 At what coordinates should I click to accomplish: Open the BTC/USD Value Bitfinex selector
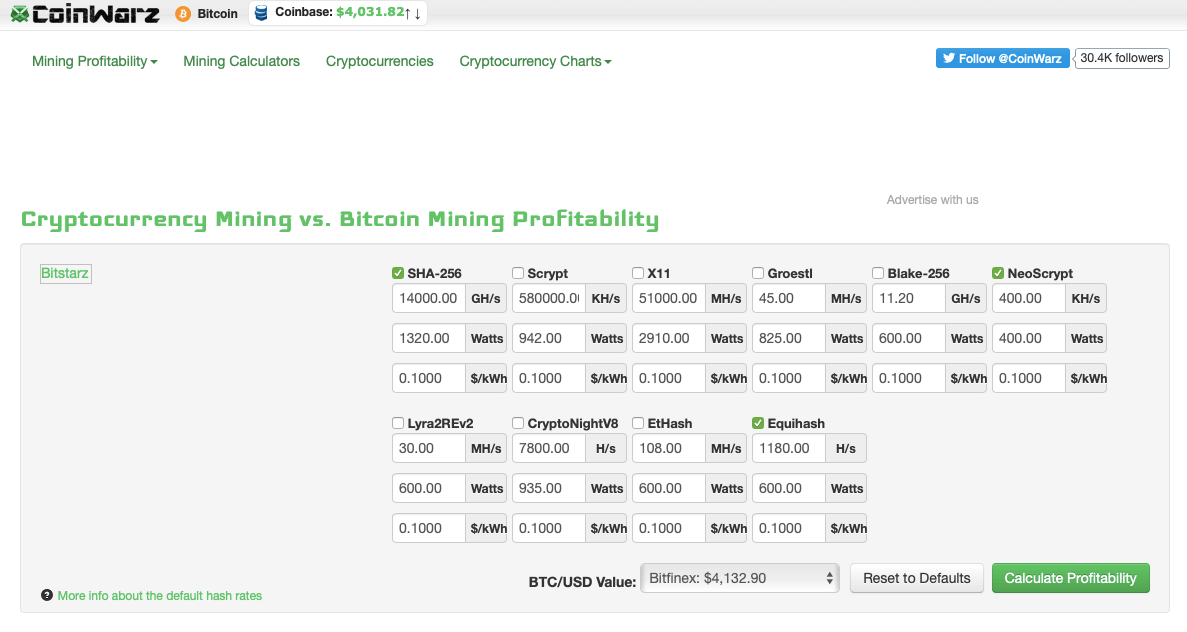pyautogui.click(x=740, y=578)
